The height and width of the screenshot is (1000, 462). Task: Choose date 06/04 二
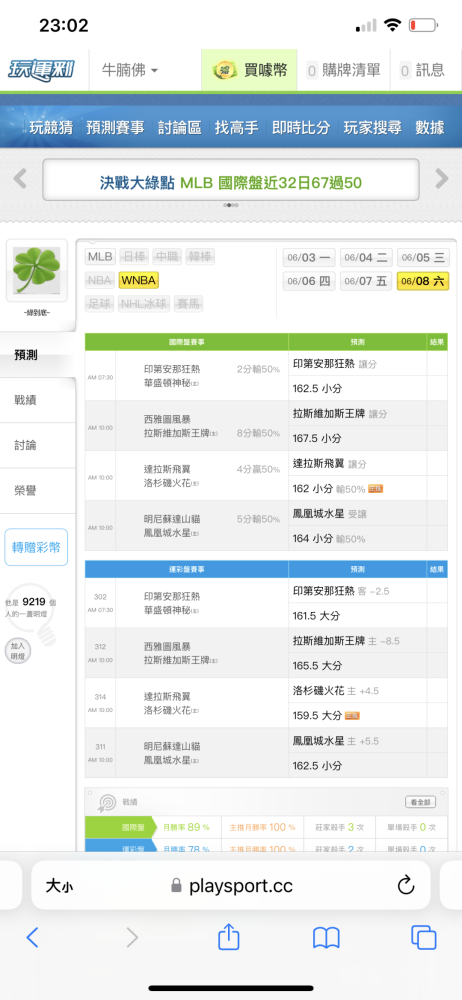pyautogui.click(x=366, y=258)
